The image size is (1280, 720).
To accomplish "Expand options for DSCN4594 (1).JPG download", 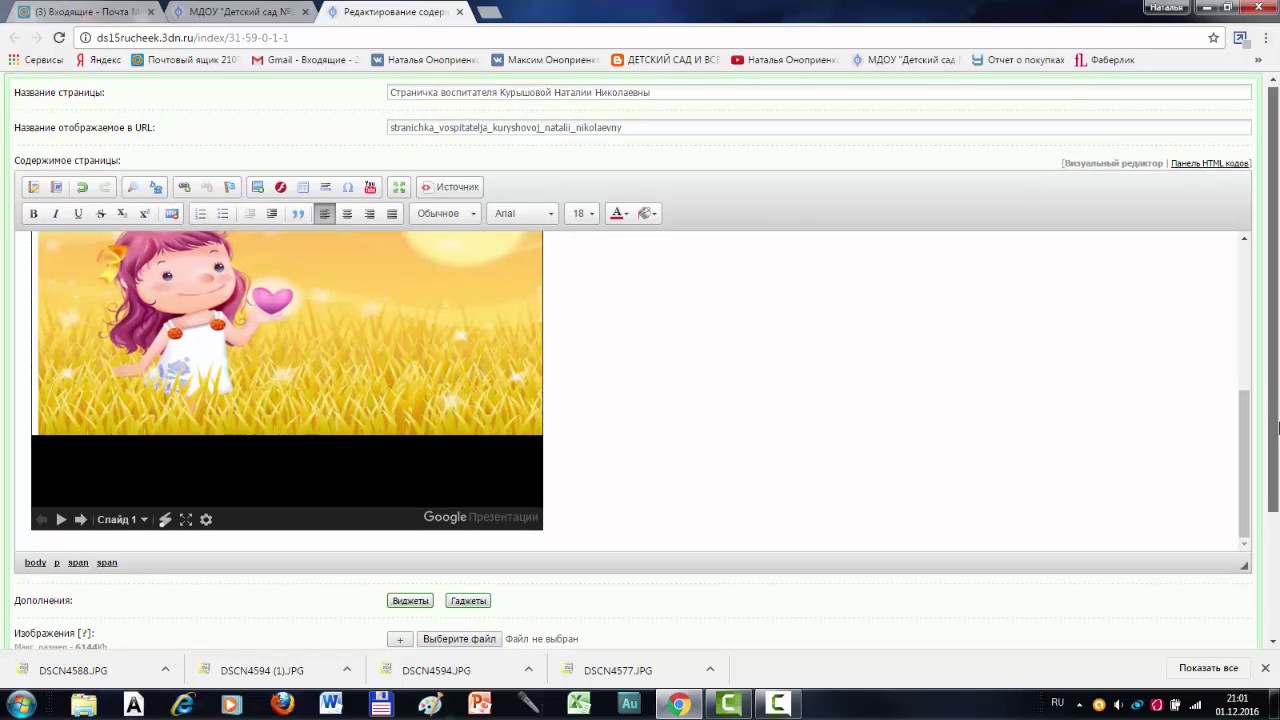I will [x=347, y=669].
